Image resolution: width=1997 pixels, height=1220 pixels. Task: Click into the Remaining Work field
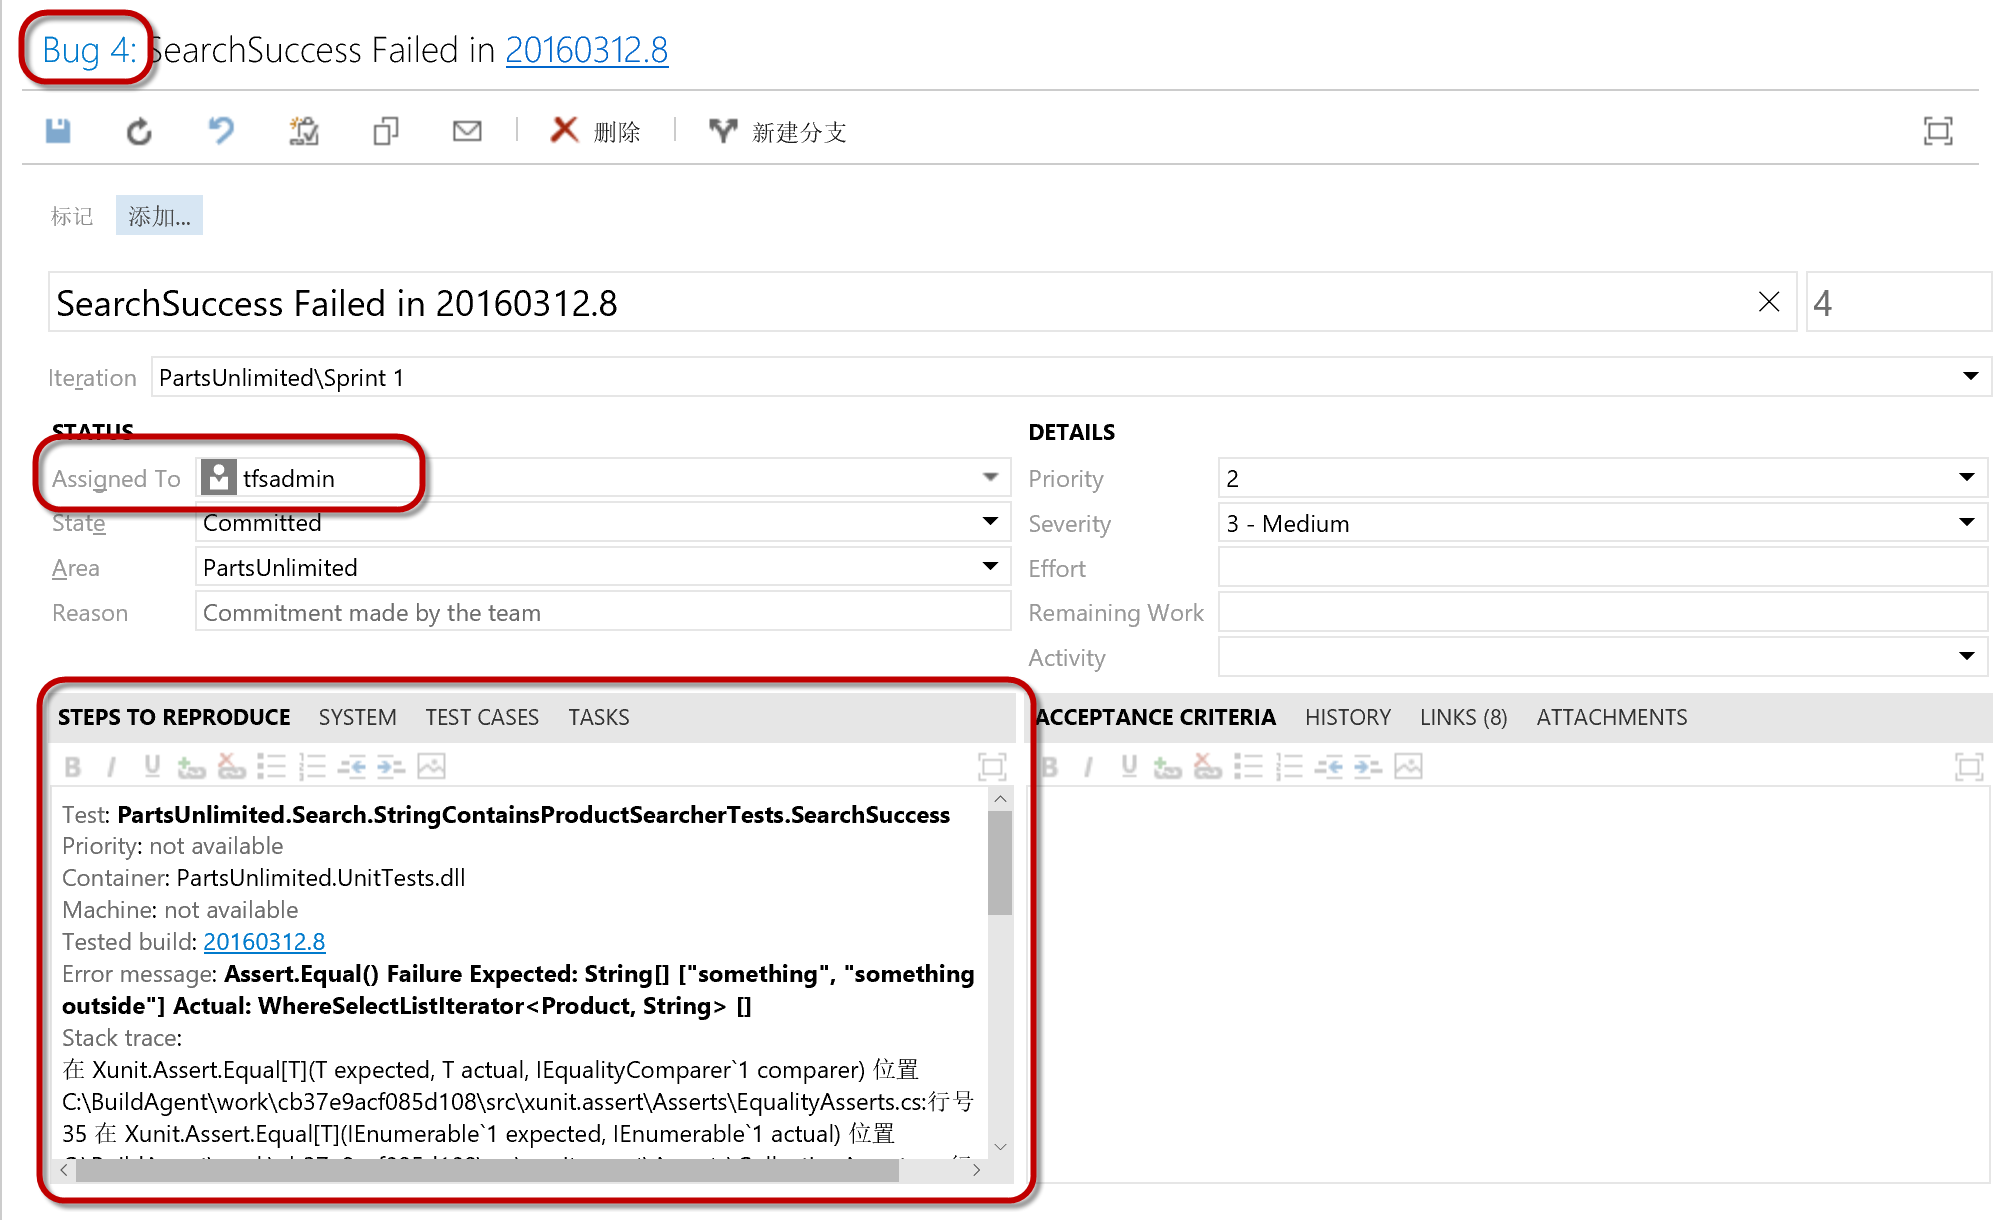1602,612
